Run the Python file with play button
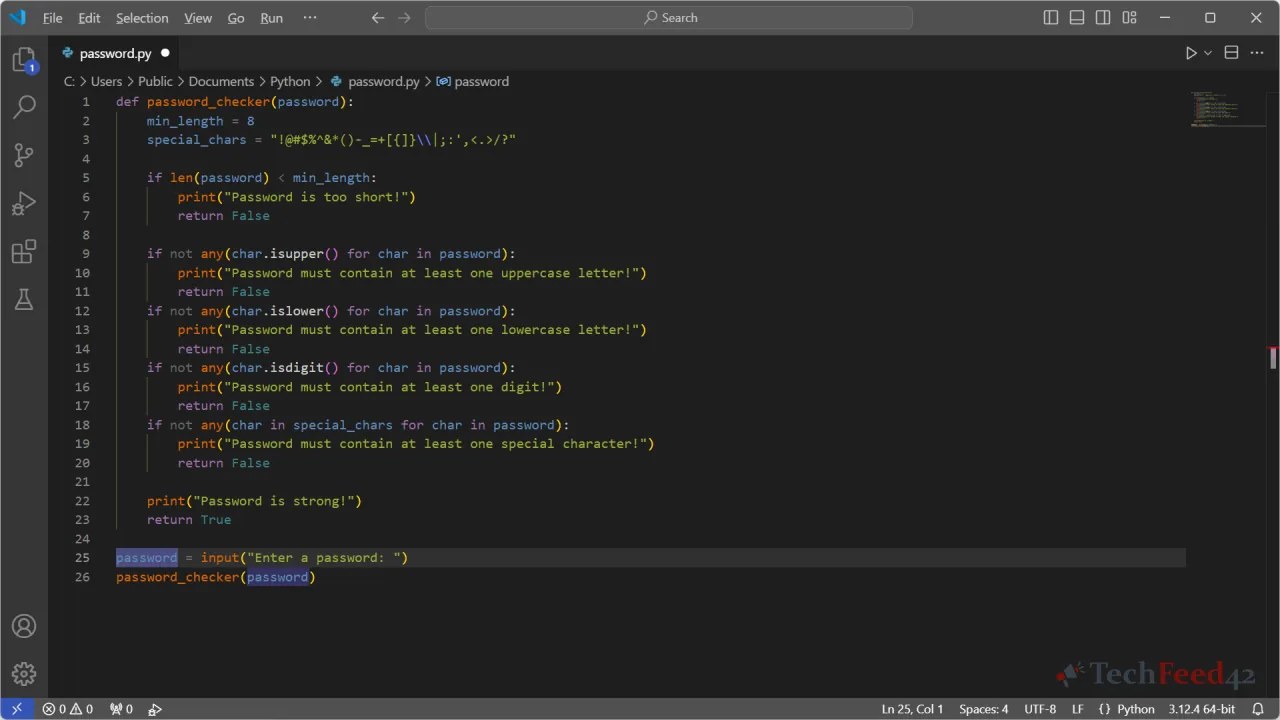Viewport: 1280px width, 720px height. click(x=1191, y=53)
